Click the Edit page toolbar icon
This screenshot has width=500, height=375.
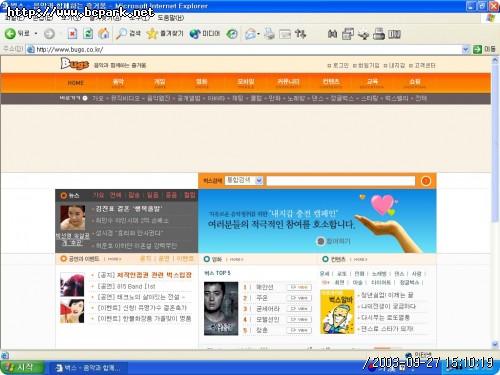285,34
